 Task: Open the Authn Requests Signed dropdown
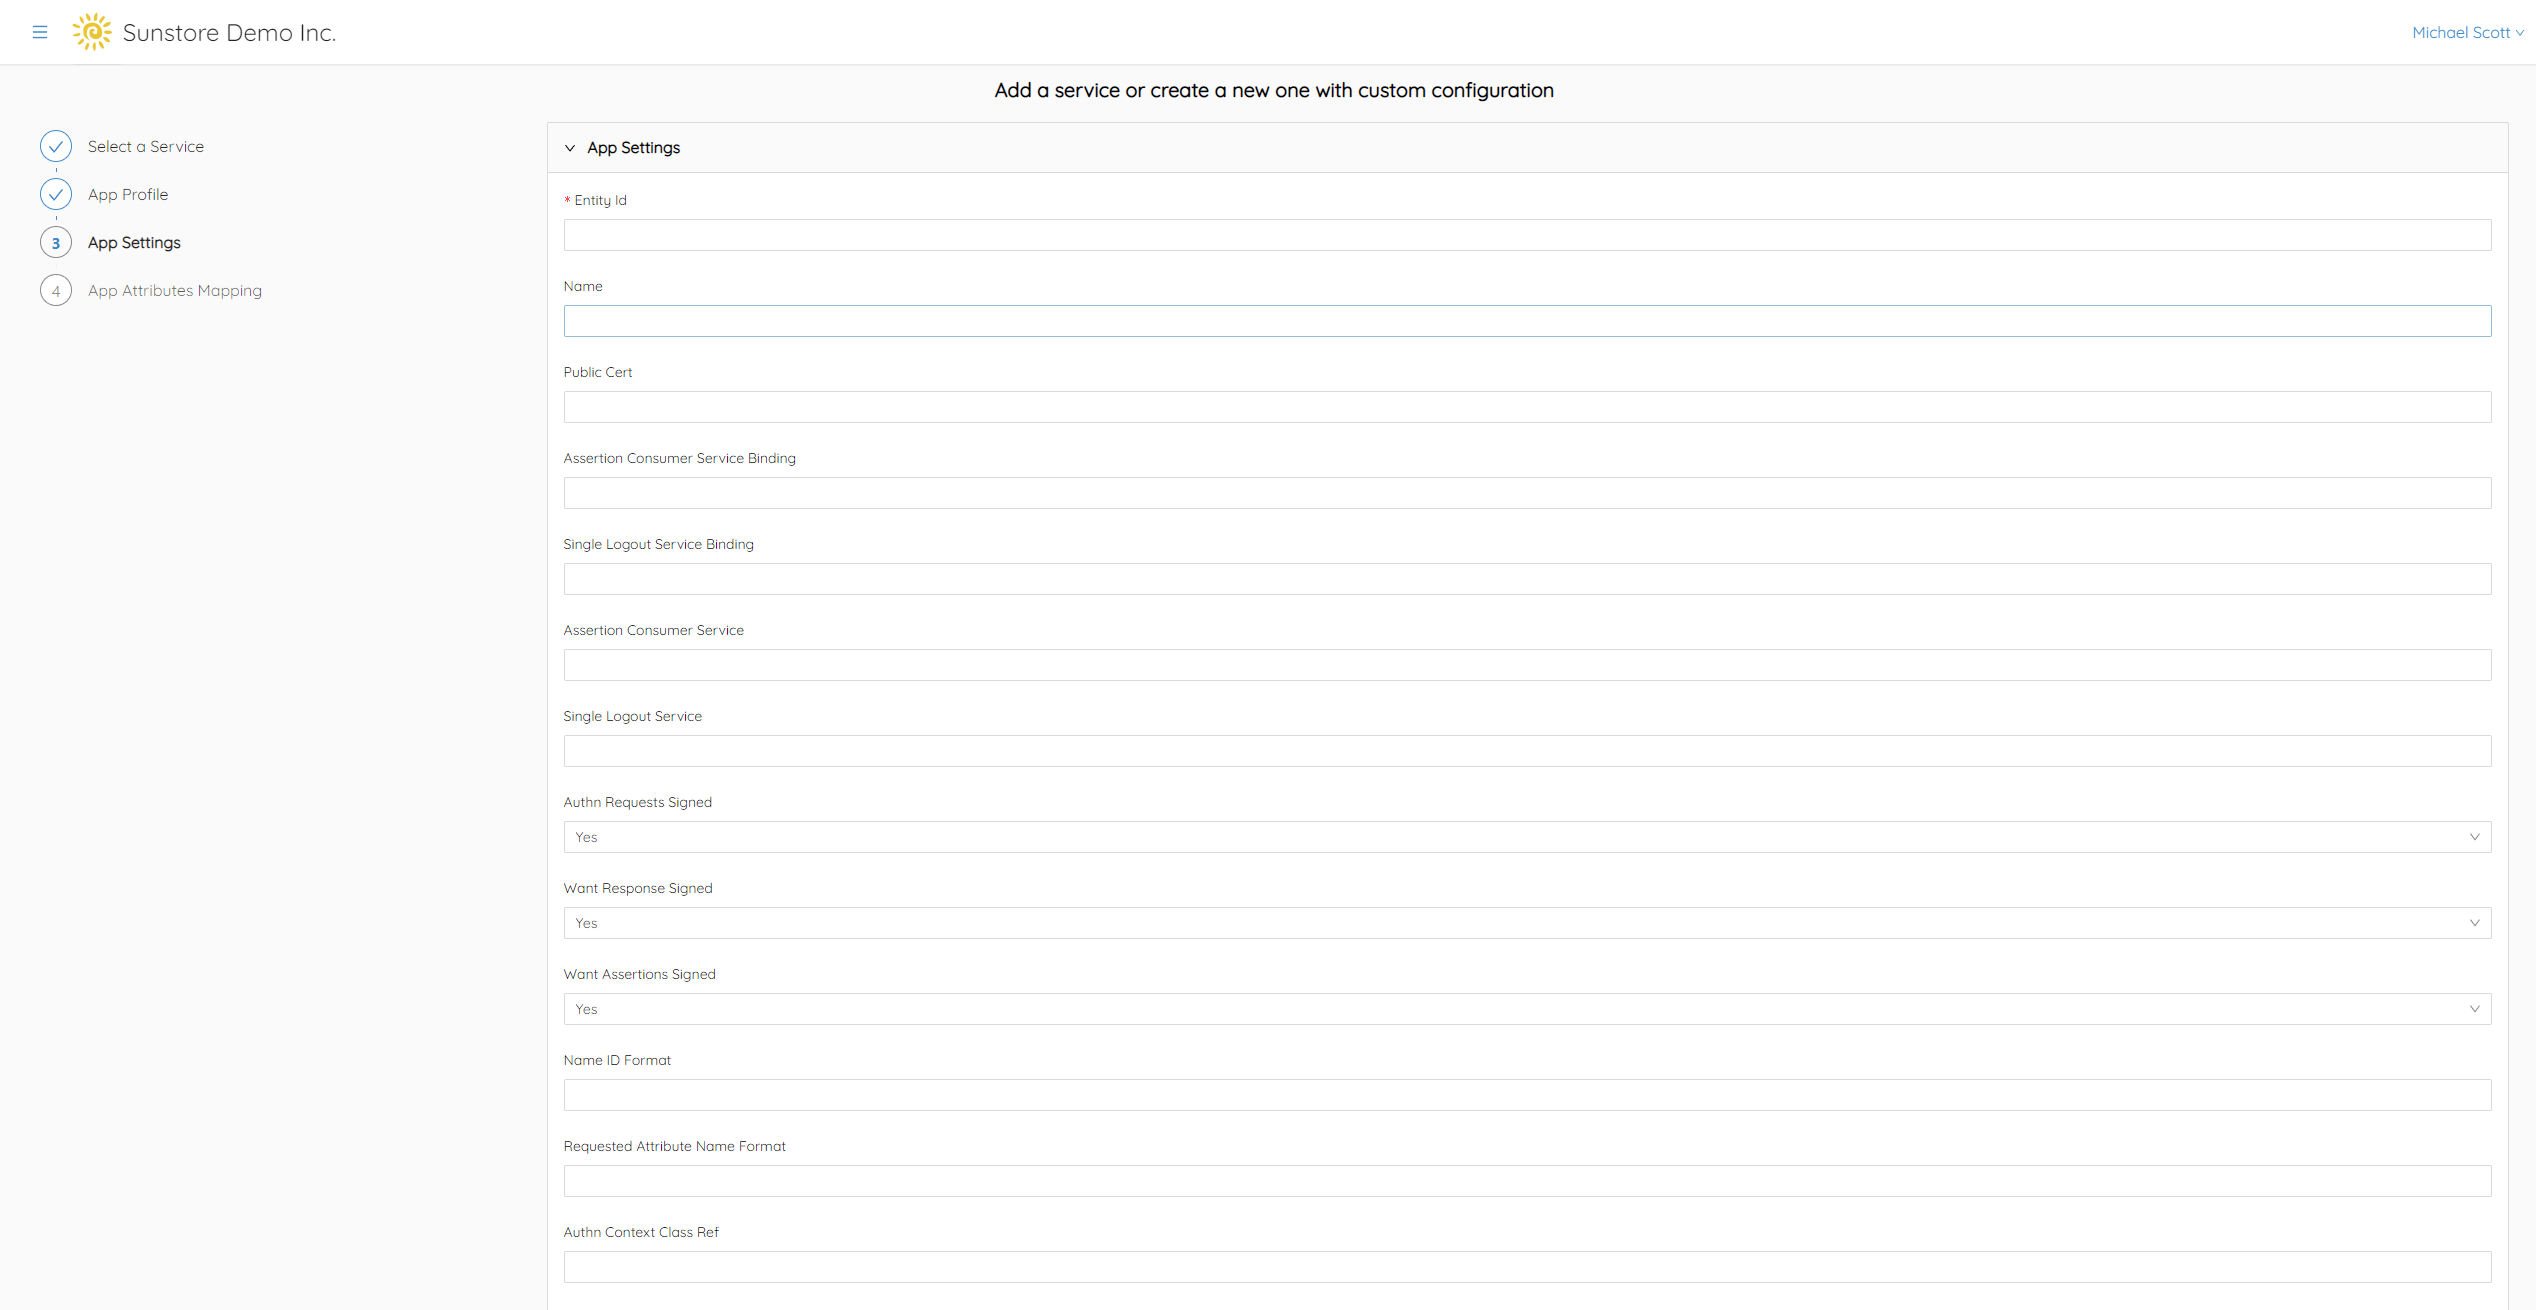(x=1527, y=837)
